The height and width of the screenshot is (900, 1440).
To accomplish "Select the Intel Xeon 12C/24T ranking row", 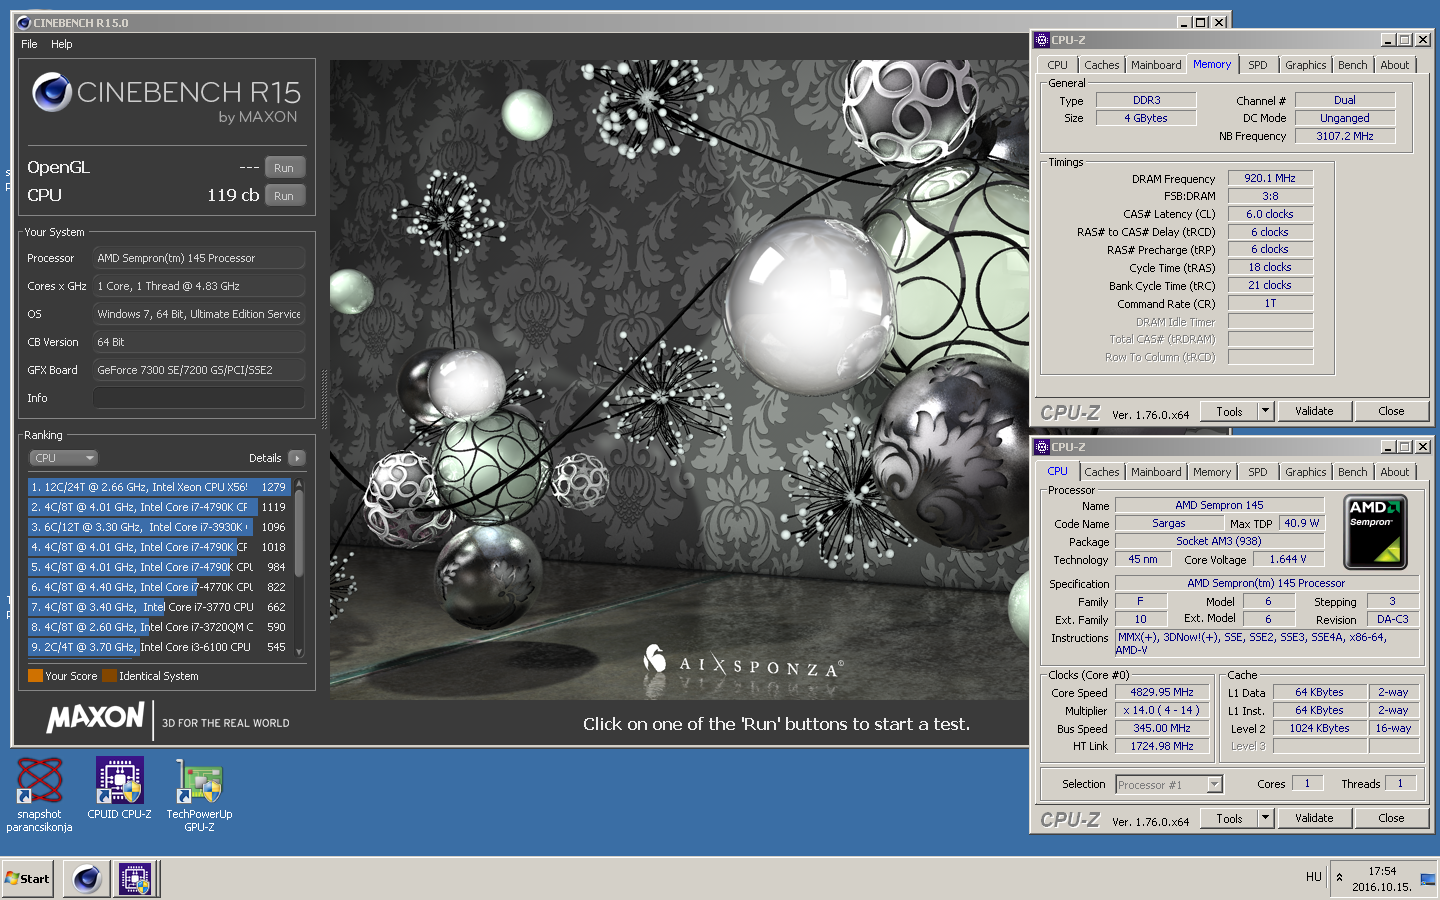I will tap(159, 487).
